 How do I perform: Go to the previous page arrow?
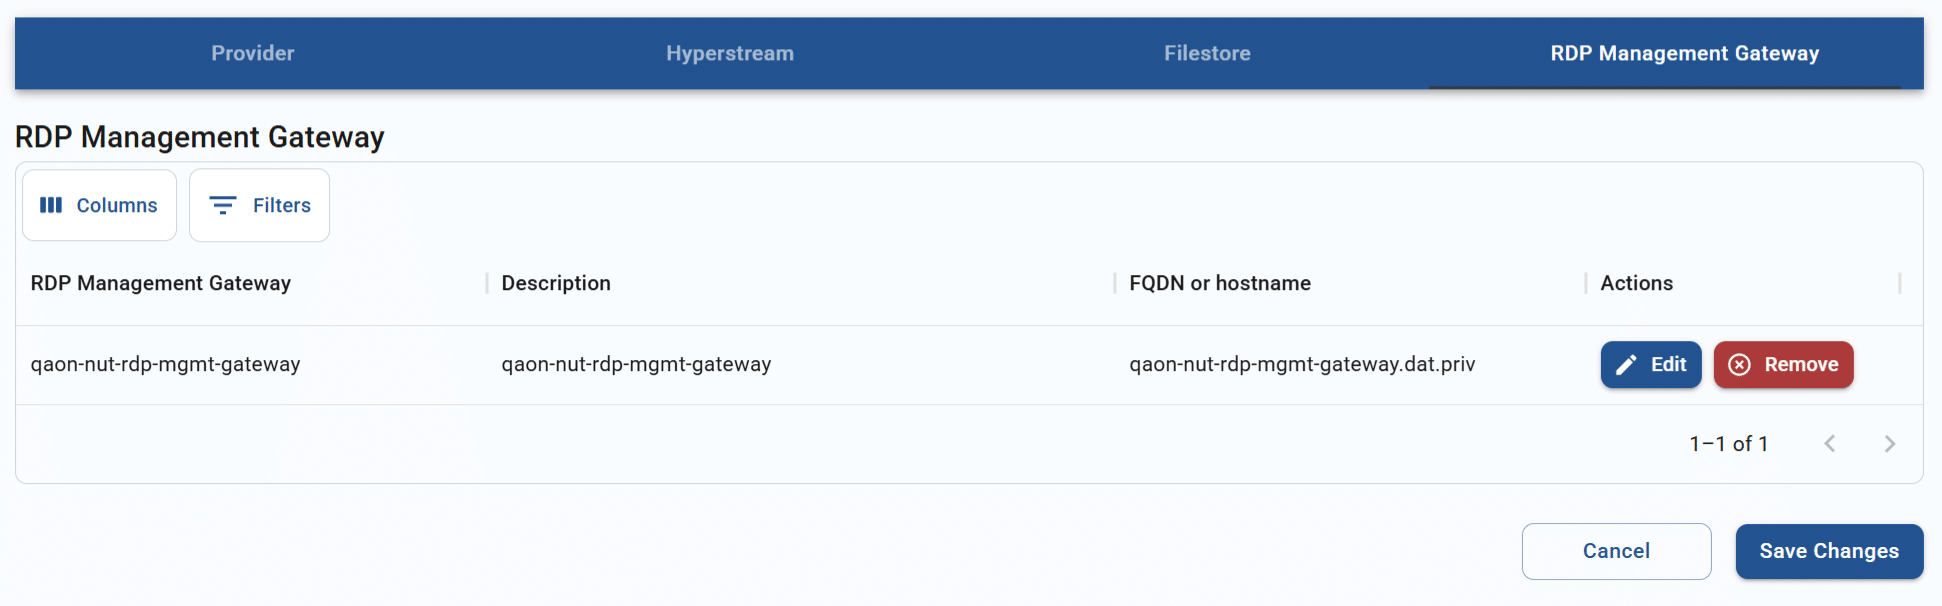(1829, 444)
